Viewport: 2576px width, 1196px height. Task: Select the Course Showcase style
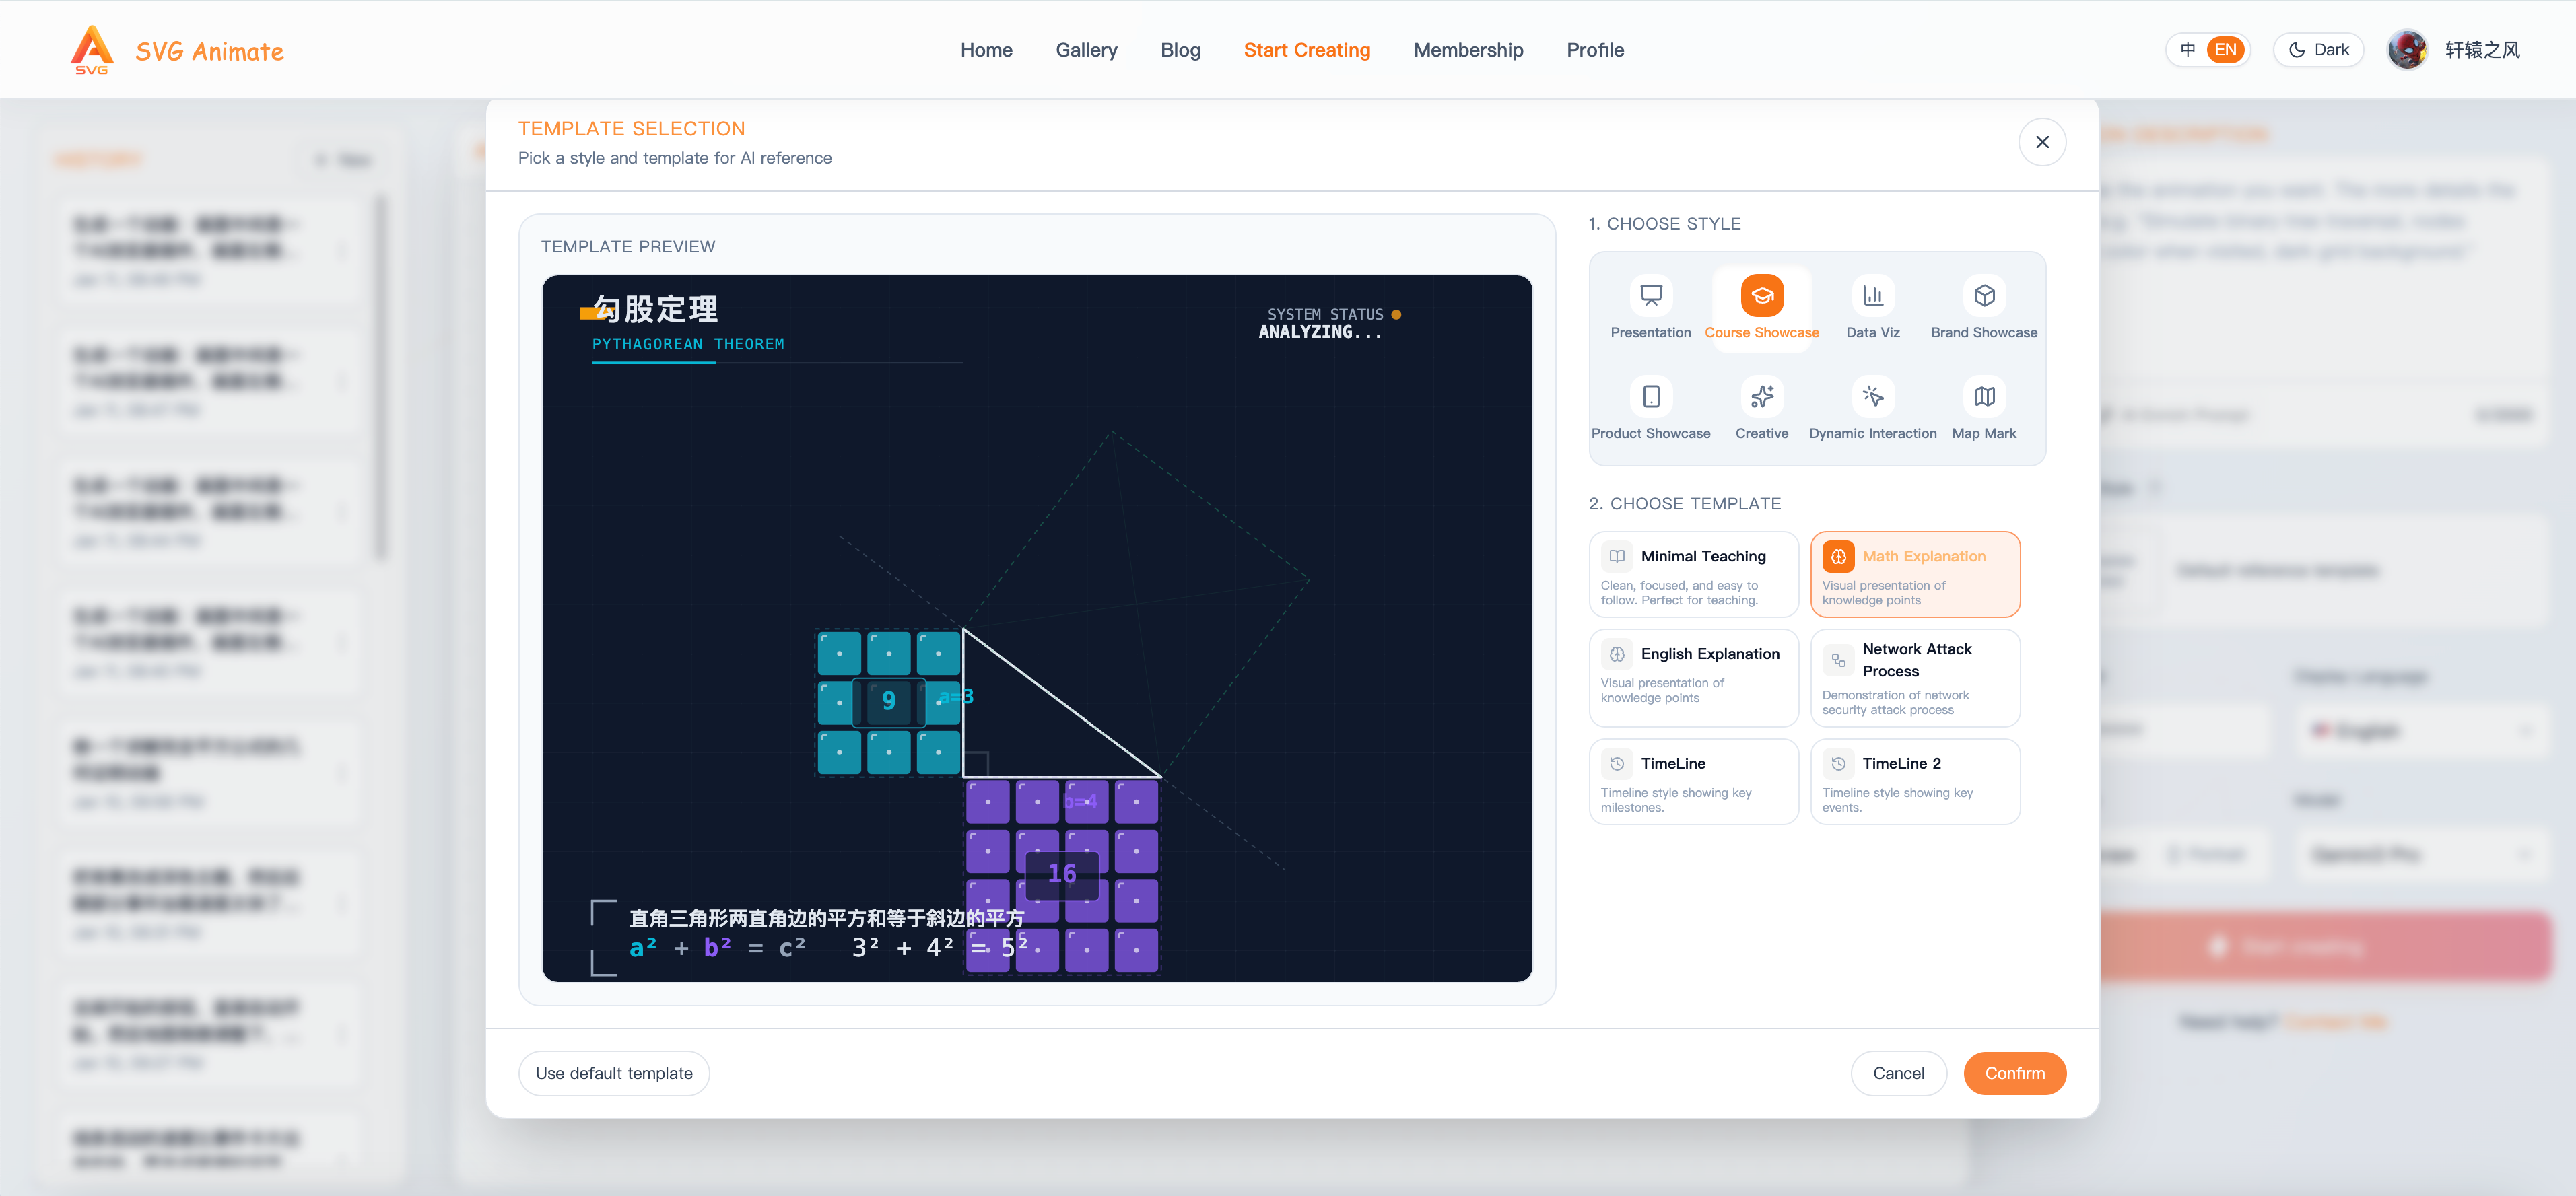pyautogui.click(x=1762, y=306)
